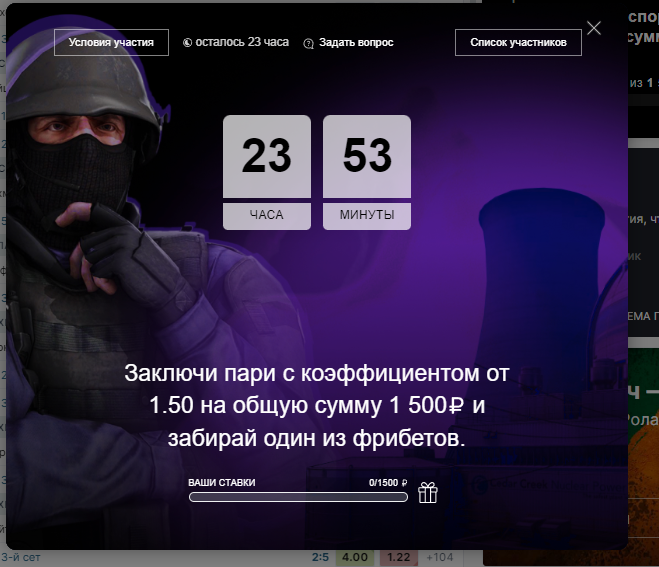Open the +104 more markets link
The image size is (659, 567).
point(440,557)
